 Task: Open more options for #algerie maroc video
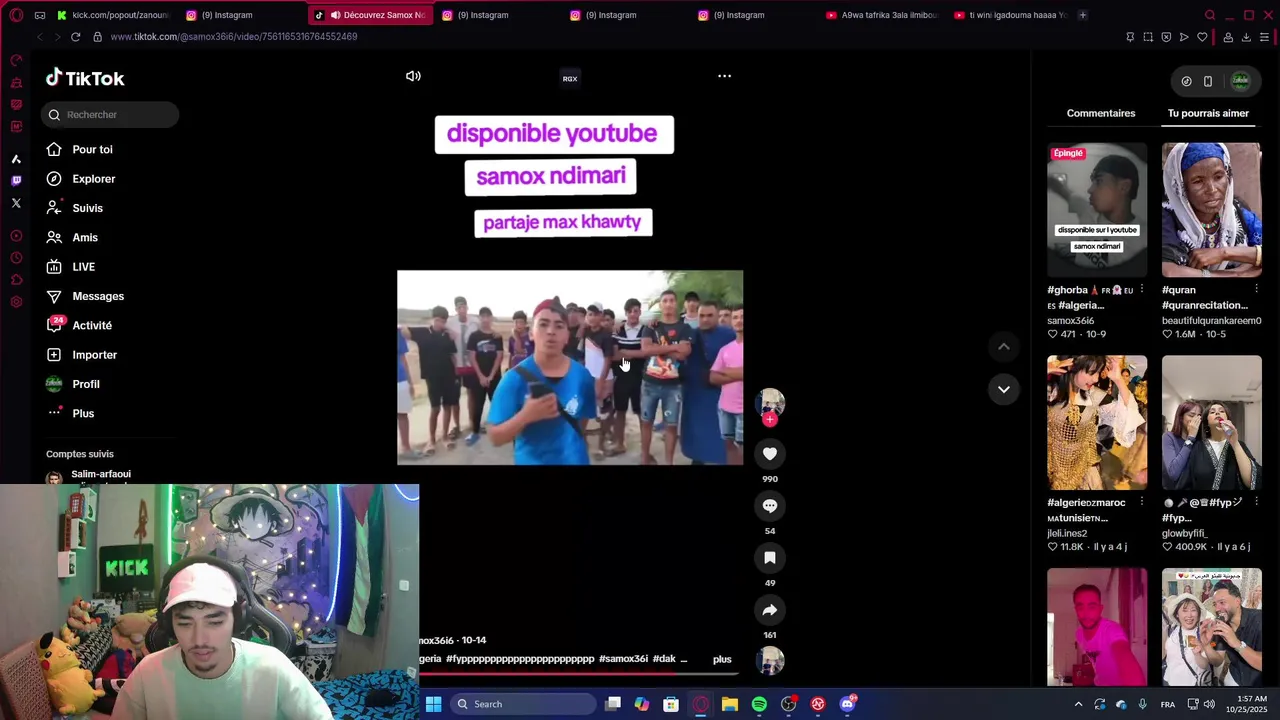tap(1141, 502)
